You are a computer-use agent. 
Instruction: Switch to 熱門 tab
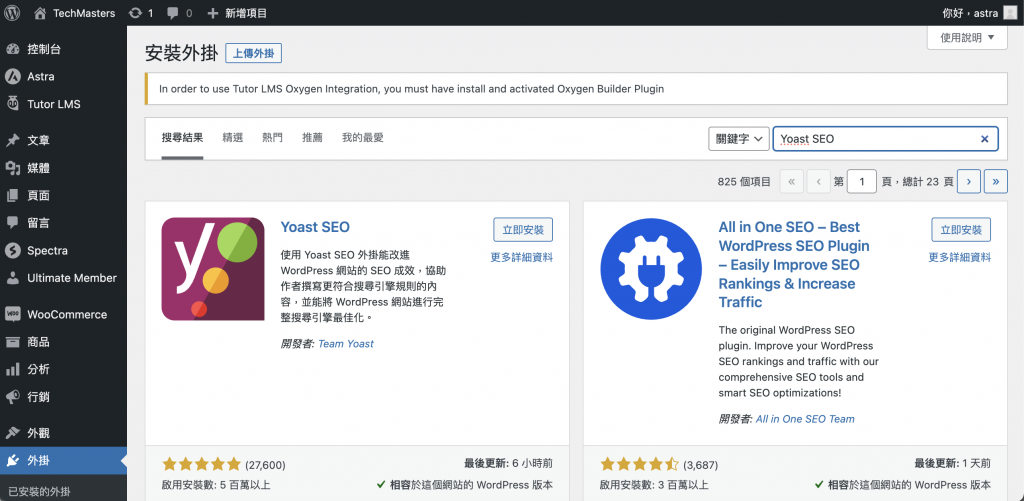tap(272, 138)
